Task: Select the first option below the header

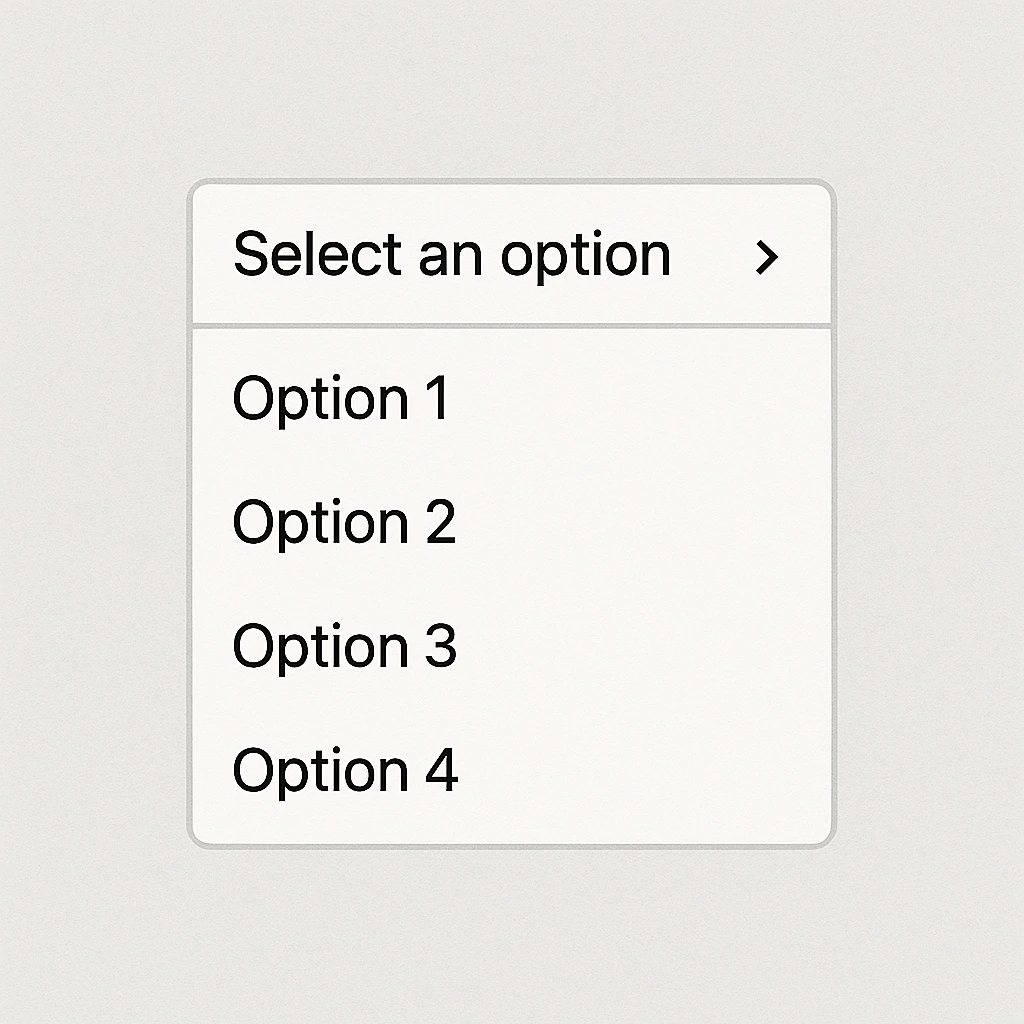Action: click(341, 398)
